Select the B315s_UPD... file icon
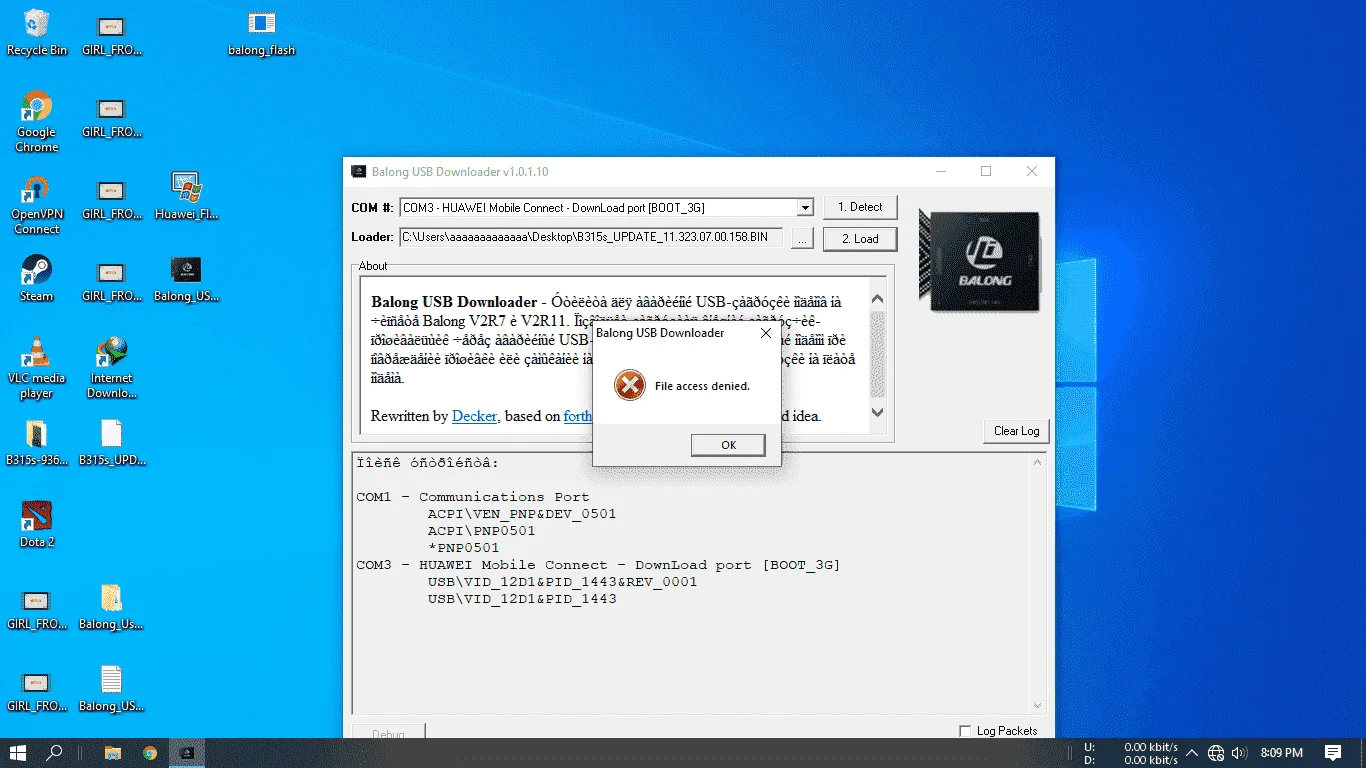Image resolution: width=1366 pixels, height=768 pixels. click(111, 443)
